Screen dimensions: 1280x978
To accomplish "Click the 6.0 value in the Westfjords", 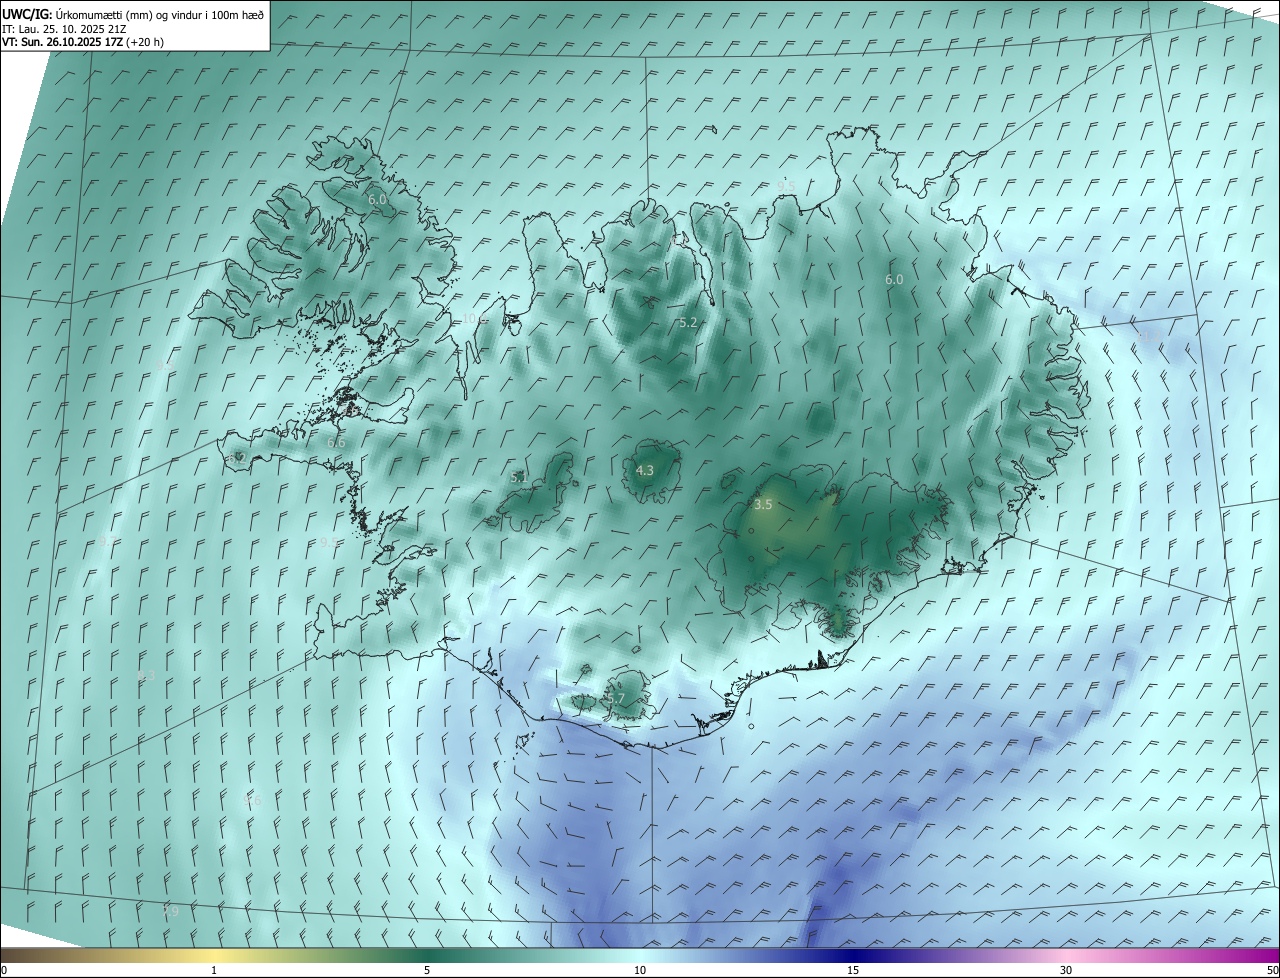I will 377,200.
